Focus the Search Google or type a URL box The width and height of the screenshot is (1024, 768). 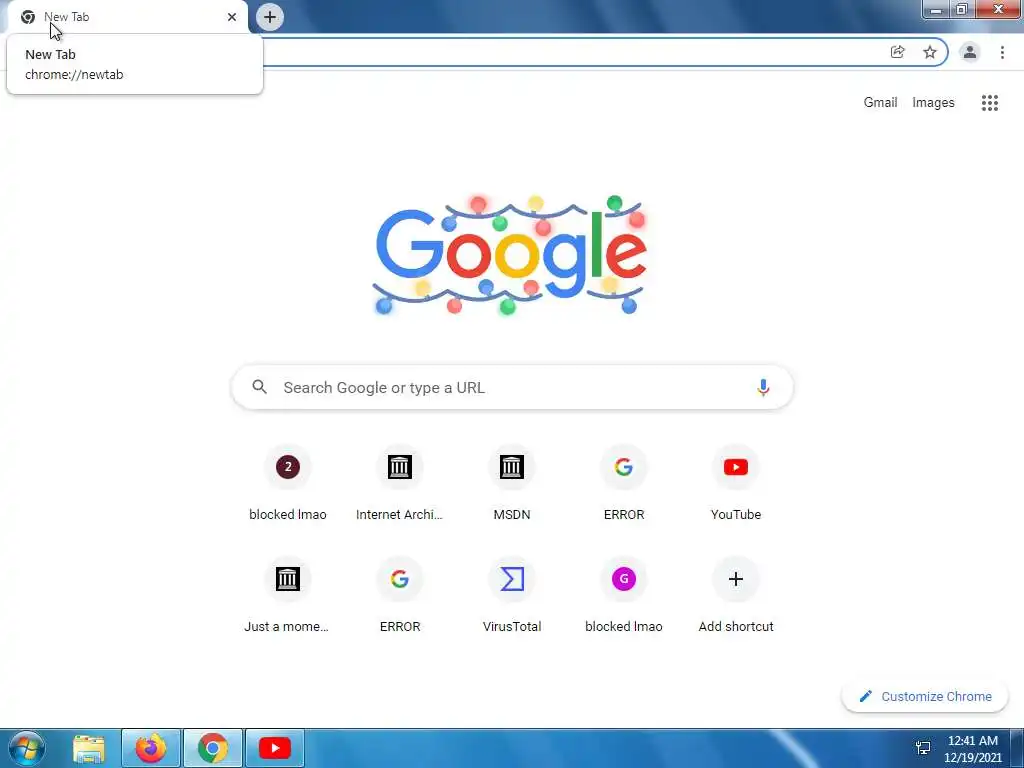(x=512, y=387)
